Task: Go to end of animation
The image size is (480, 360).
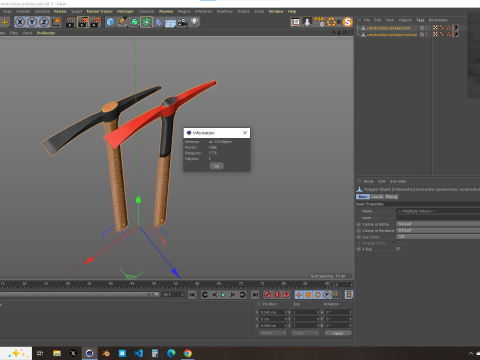Action: pos(255,295)
